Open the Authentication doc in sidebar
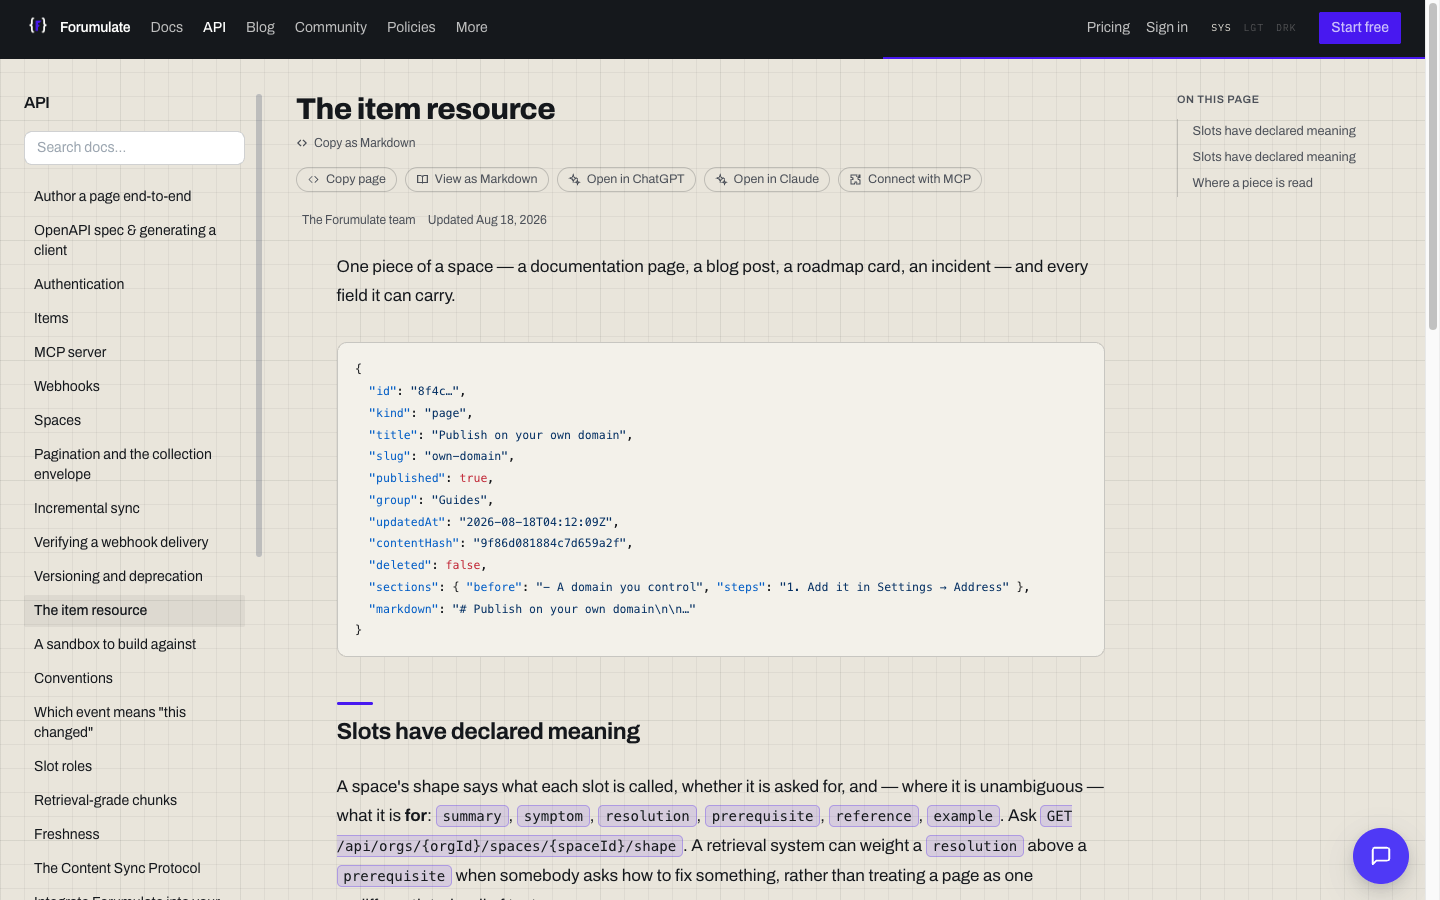 click(x=134, y=285)
